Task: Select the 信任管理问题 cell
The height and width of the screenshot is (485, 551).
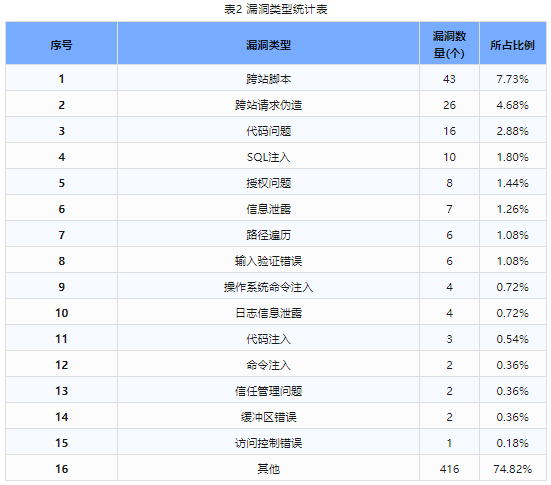Action: point(268,391)
